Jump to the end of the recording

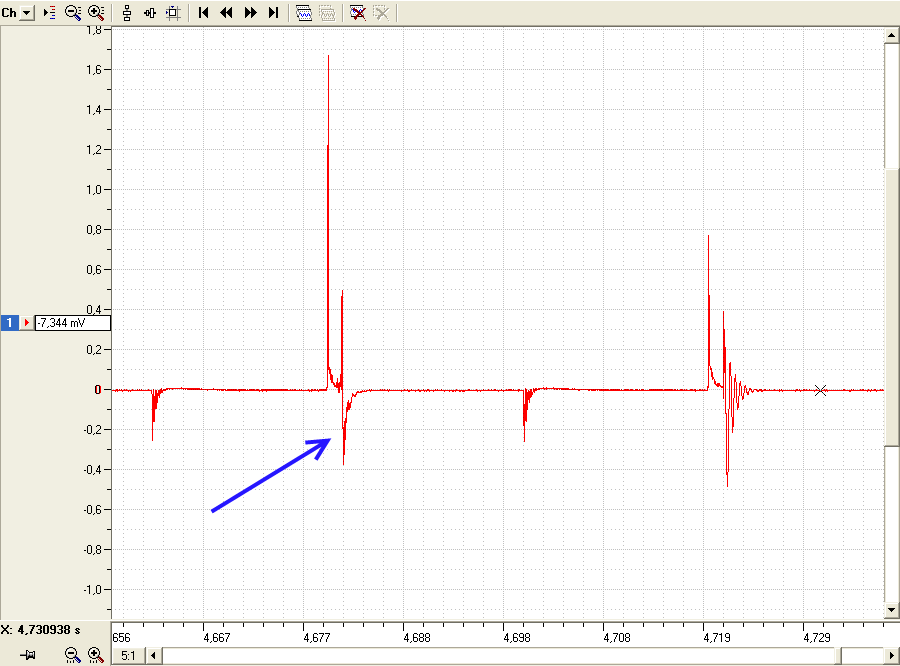coord(273,13)
